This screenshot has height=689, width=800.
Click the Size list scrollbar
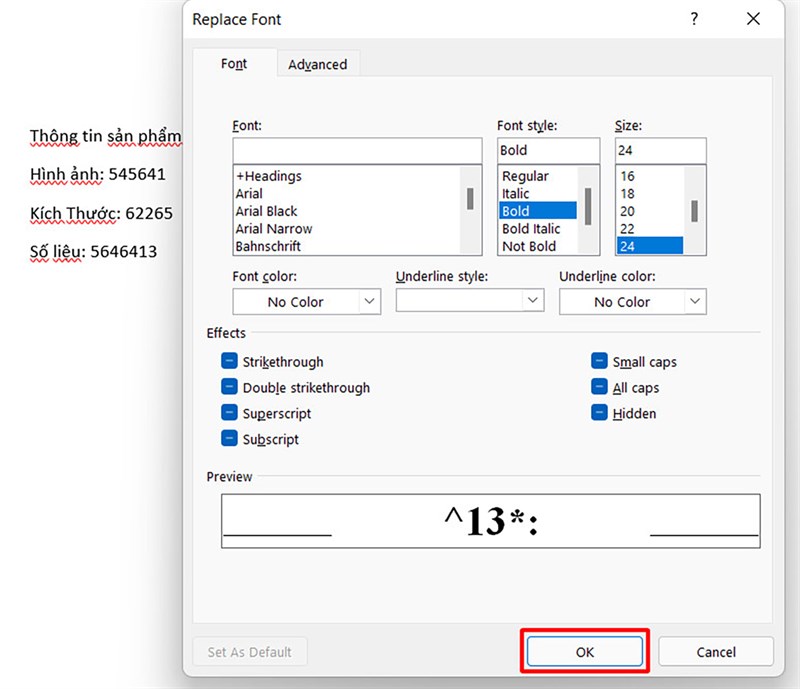(x=694, y=211)
